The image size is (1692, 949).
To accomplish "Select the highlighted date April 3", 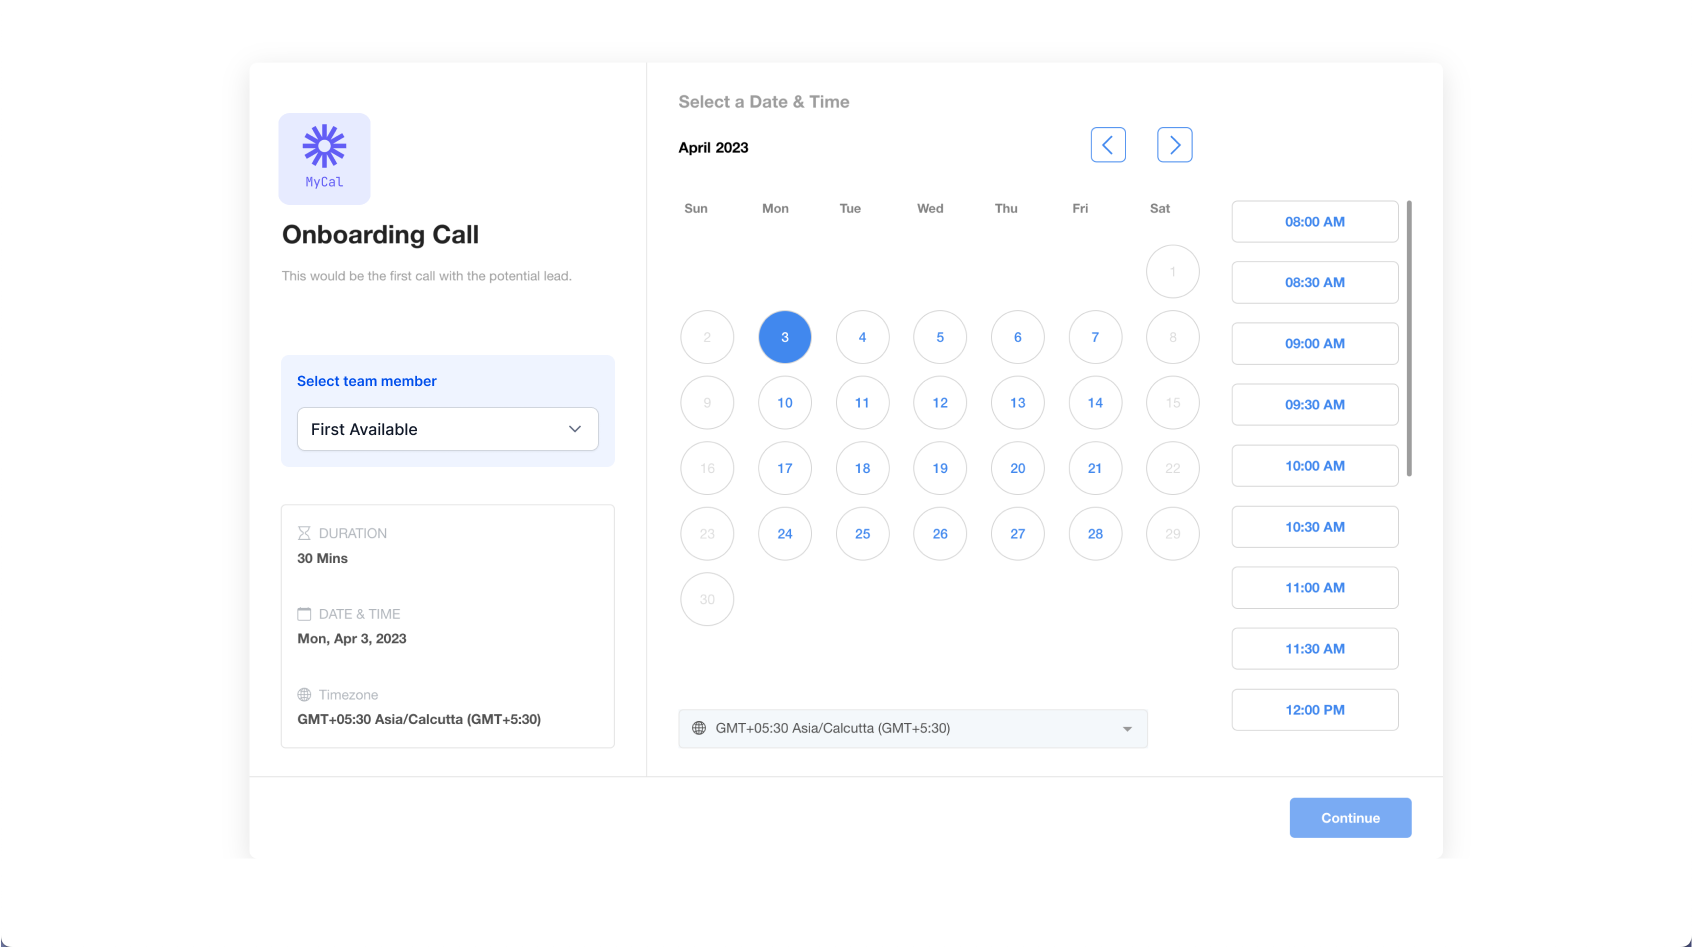I will [785, 337].
